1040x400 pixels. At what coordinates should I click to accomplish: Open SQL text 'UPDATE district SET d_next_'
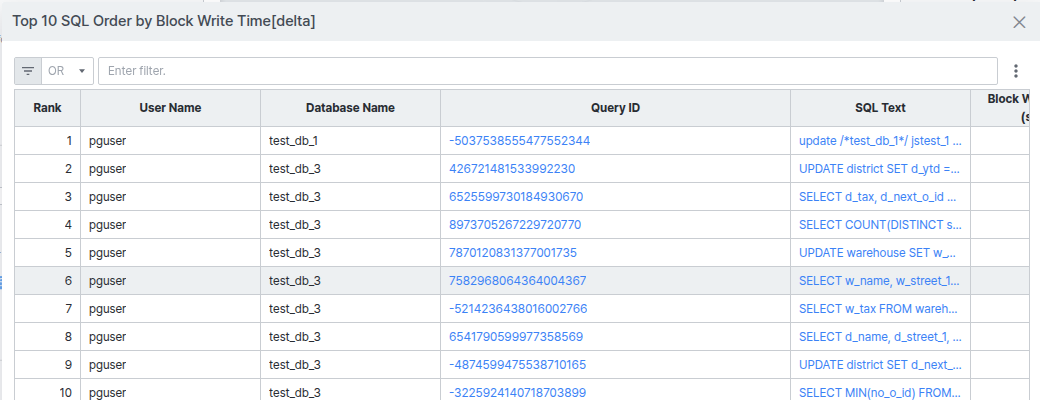[880, 365]
